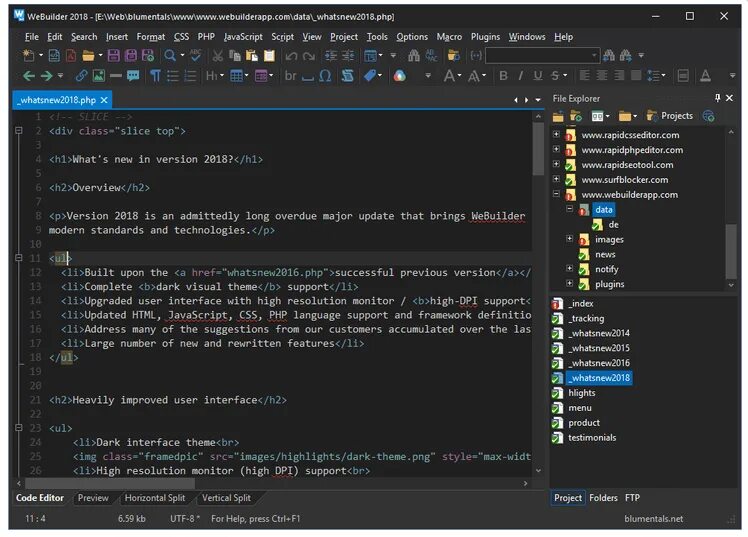Toggle Italic formatting
Image resolution: width=748 pixels, height=537 pixels.
[x=520, y=76]
